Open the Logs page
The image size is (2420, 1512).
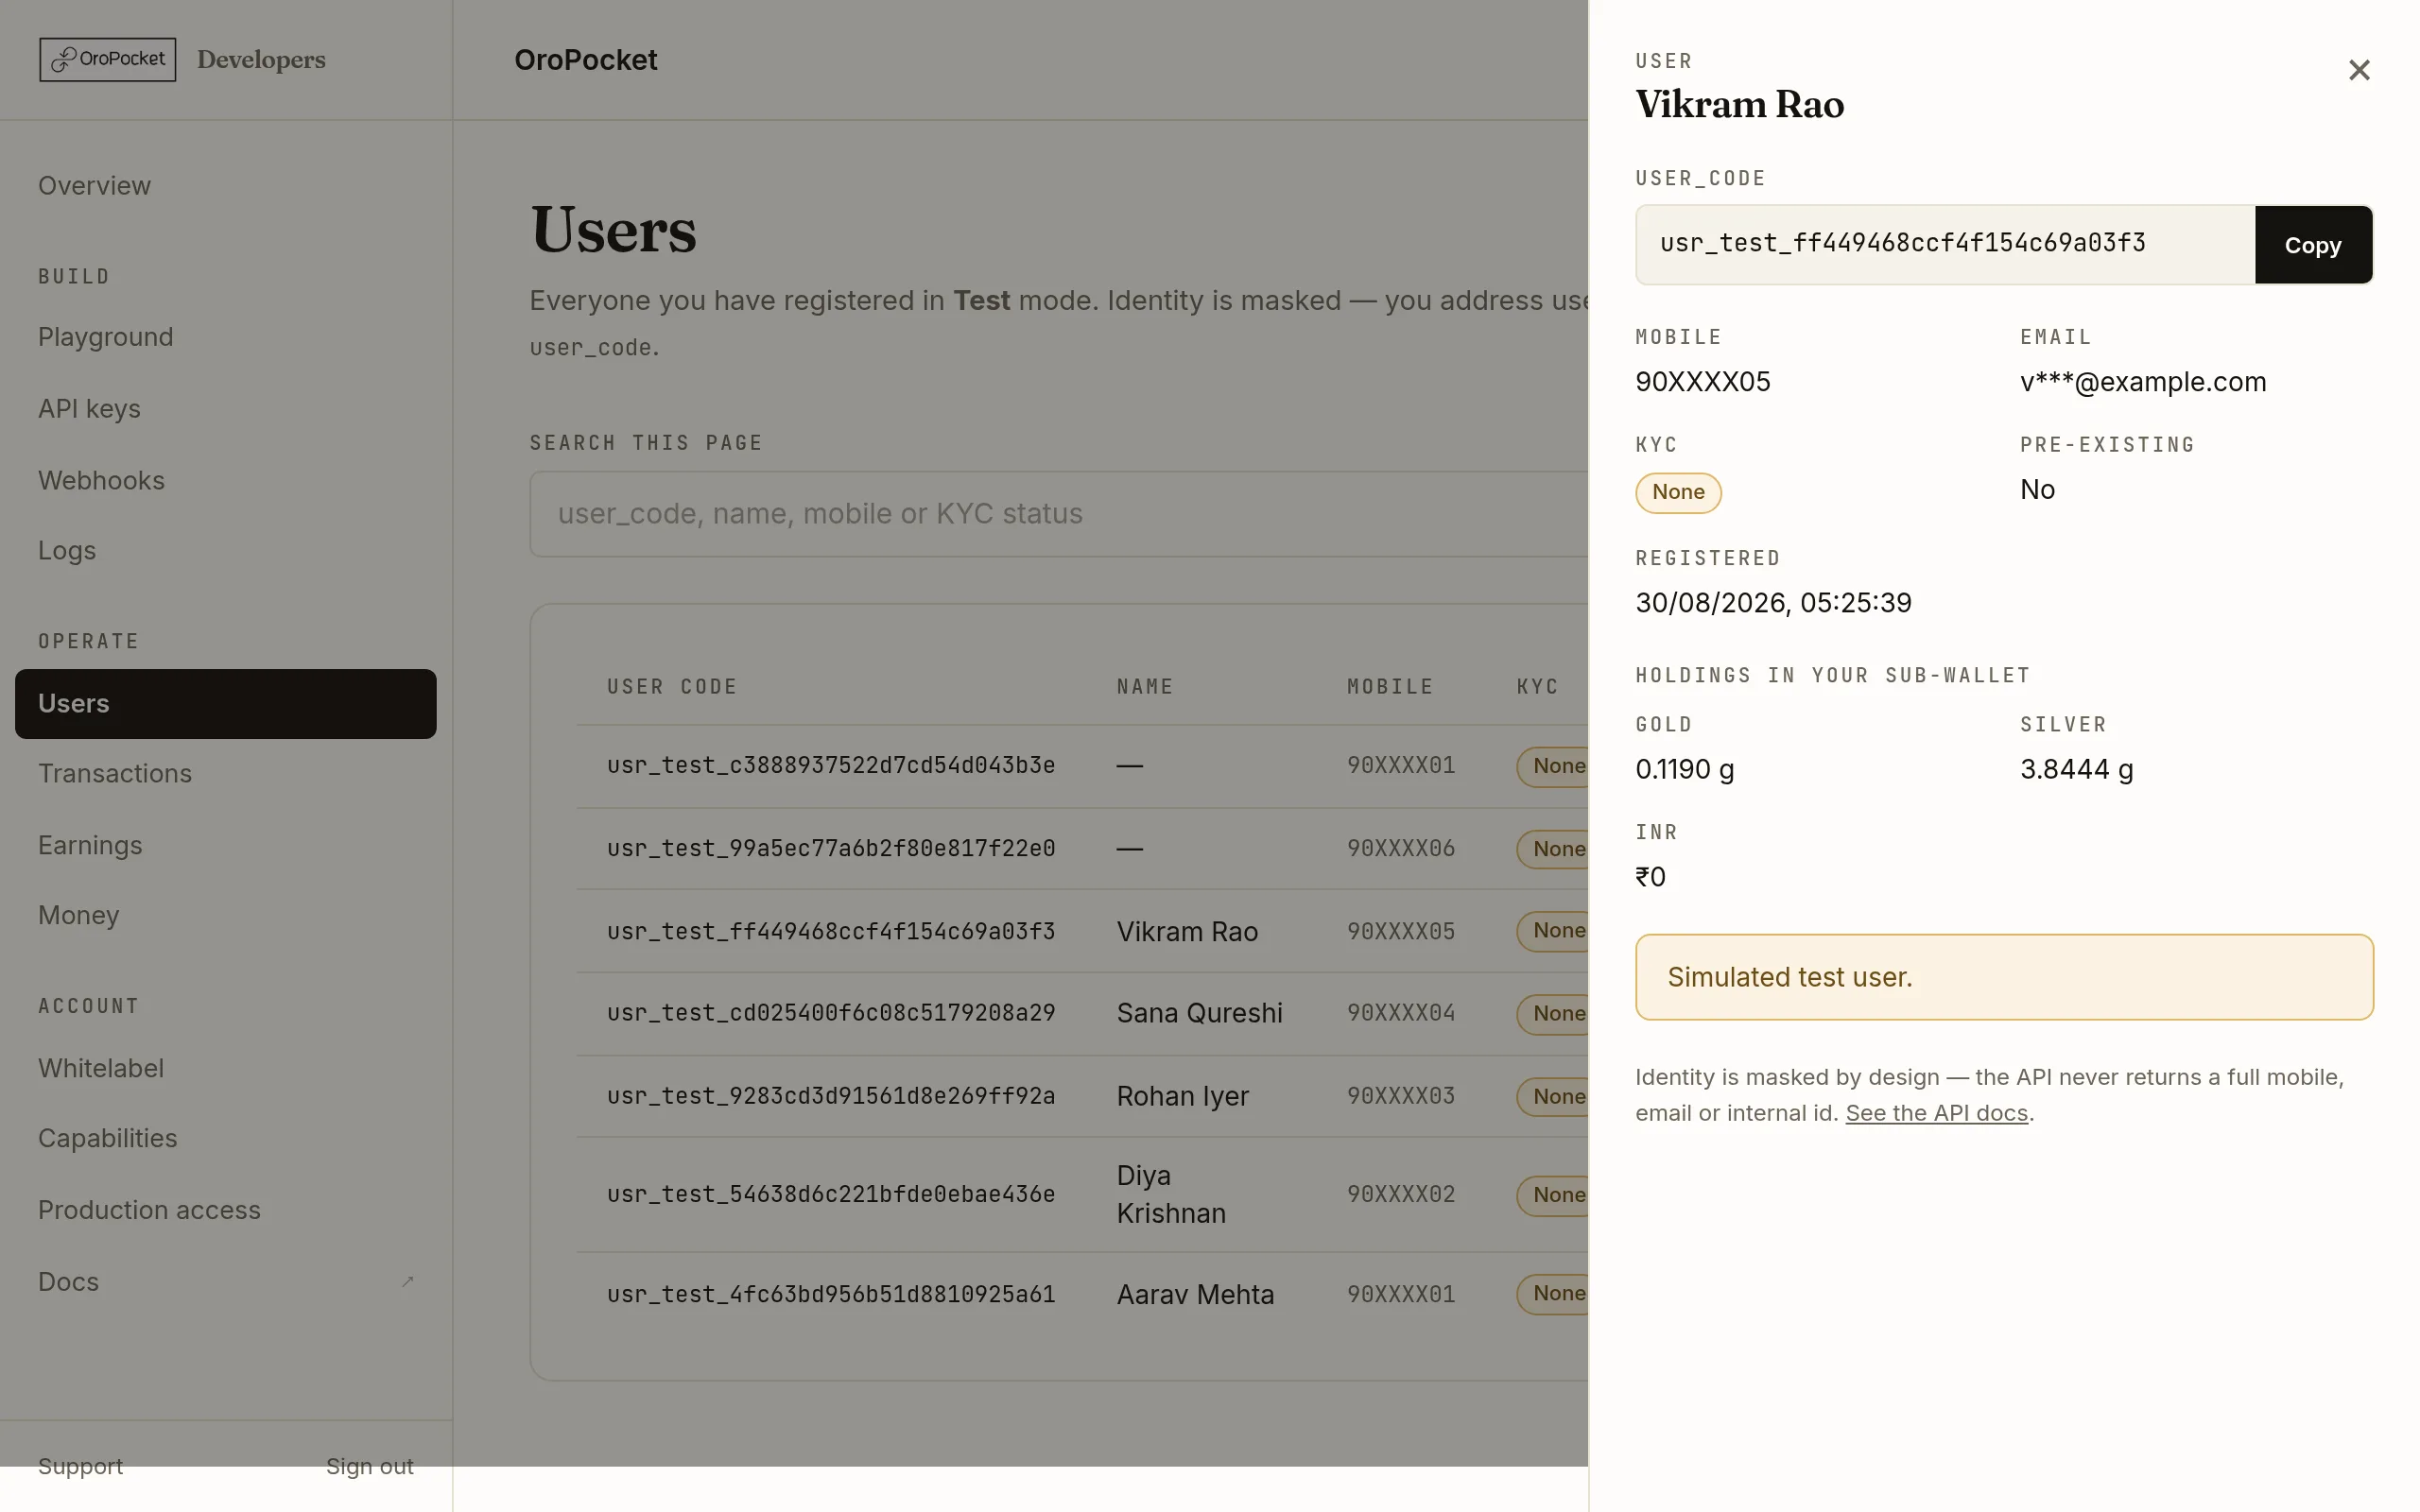(x=67, y=551)
